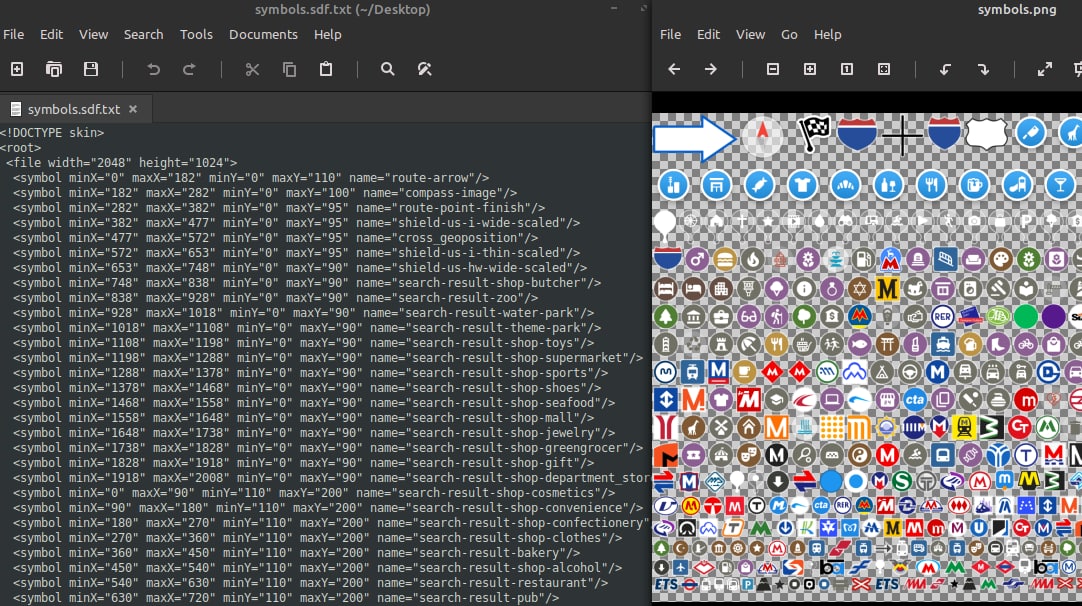Viewport: 1082px width, 606px height.
Task: Click the cross_geoposition symbol line
Action: coord(275,238)
